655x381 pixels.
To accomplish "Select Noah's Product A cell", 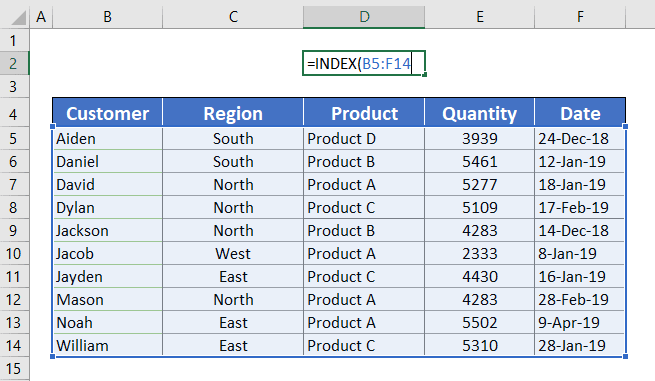I will click(x=364, y=323).
